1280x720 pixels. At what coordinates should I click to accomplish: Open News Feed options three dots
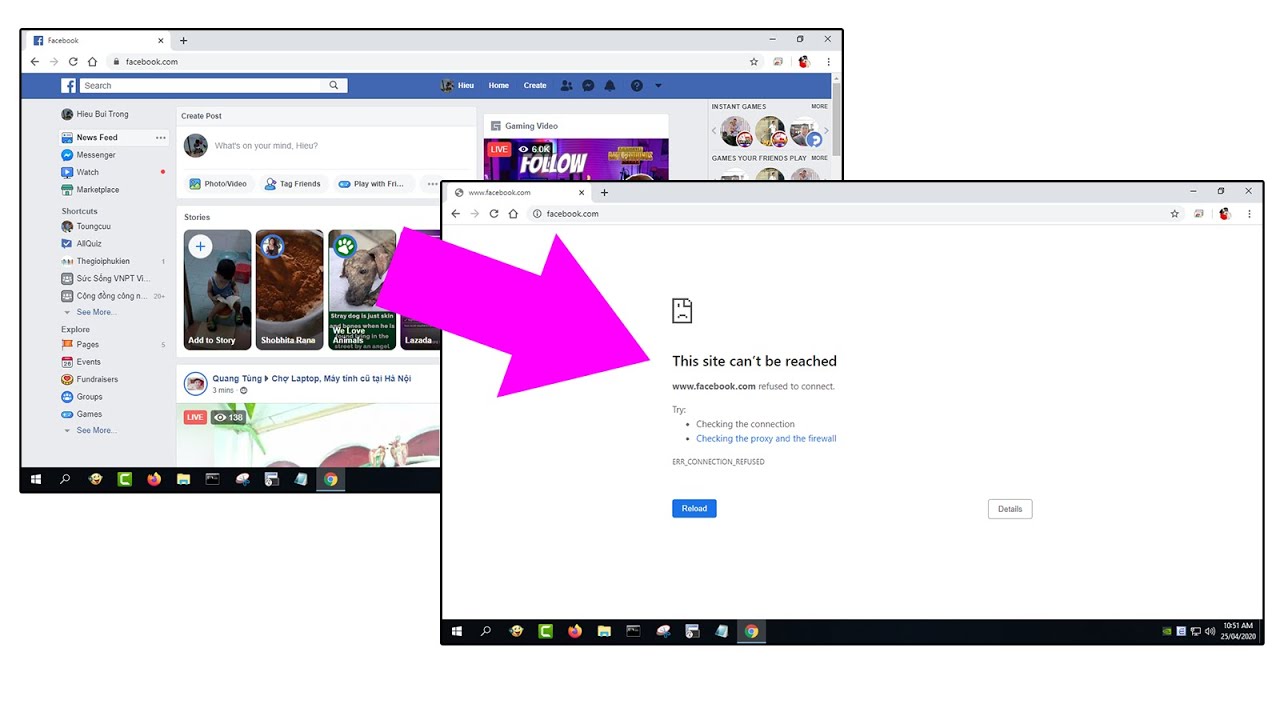(x=161, y=138)
